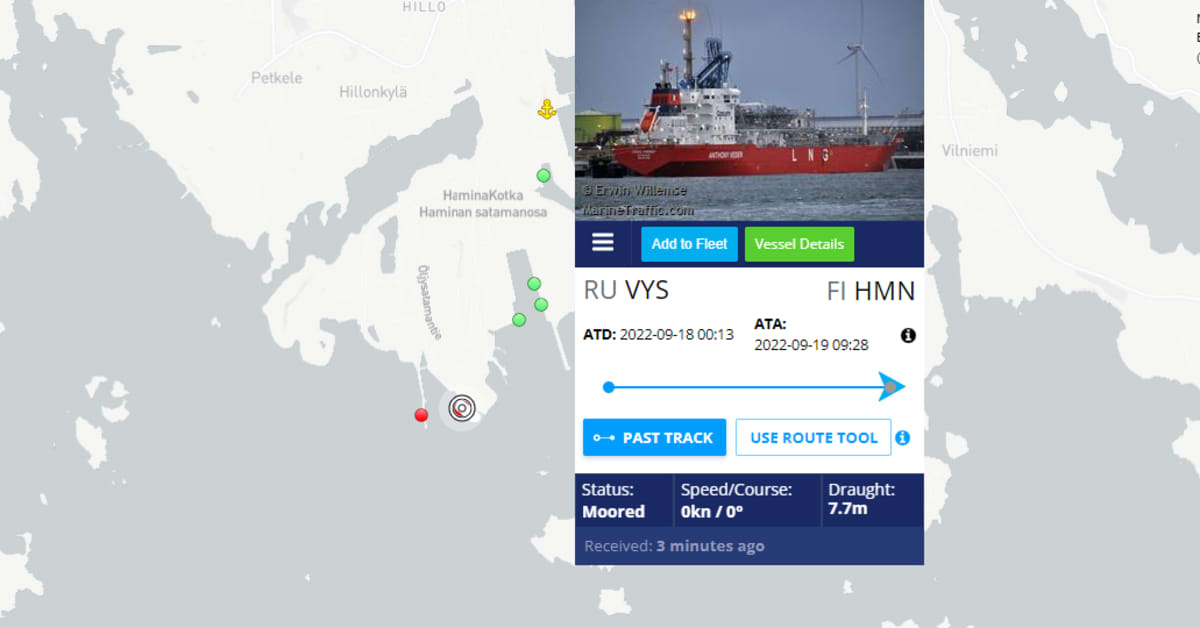Image resolution: width=1200 pixels, height=628 pixels.
Task: Show the vessel's Past Track
Action: (654, 437)
